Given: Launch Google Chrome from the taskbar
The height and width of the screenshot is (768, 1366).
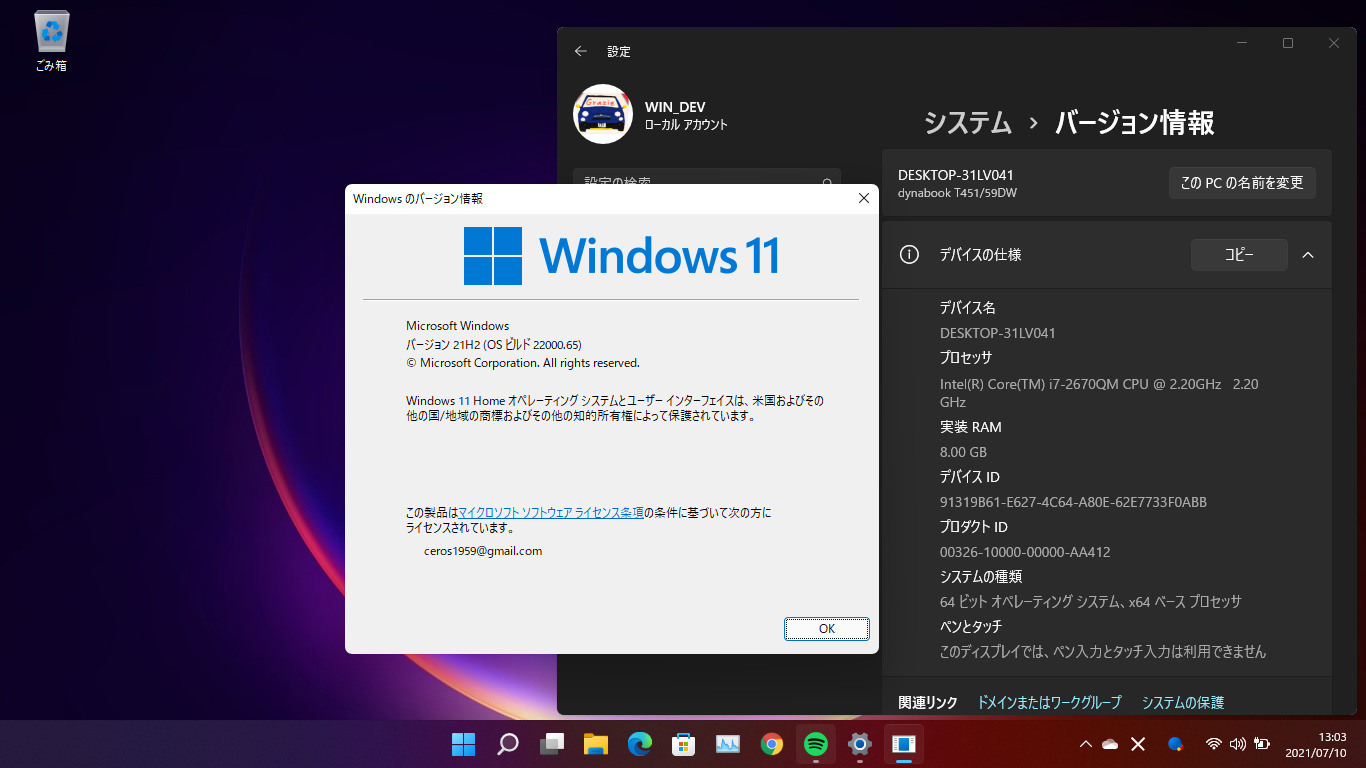Looking at the screenshot, I should (771, 744).
